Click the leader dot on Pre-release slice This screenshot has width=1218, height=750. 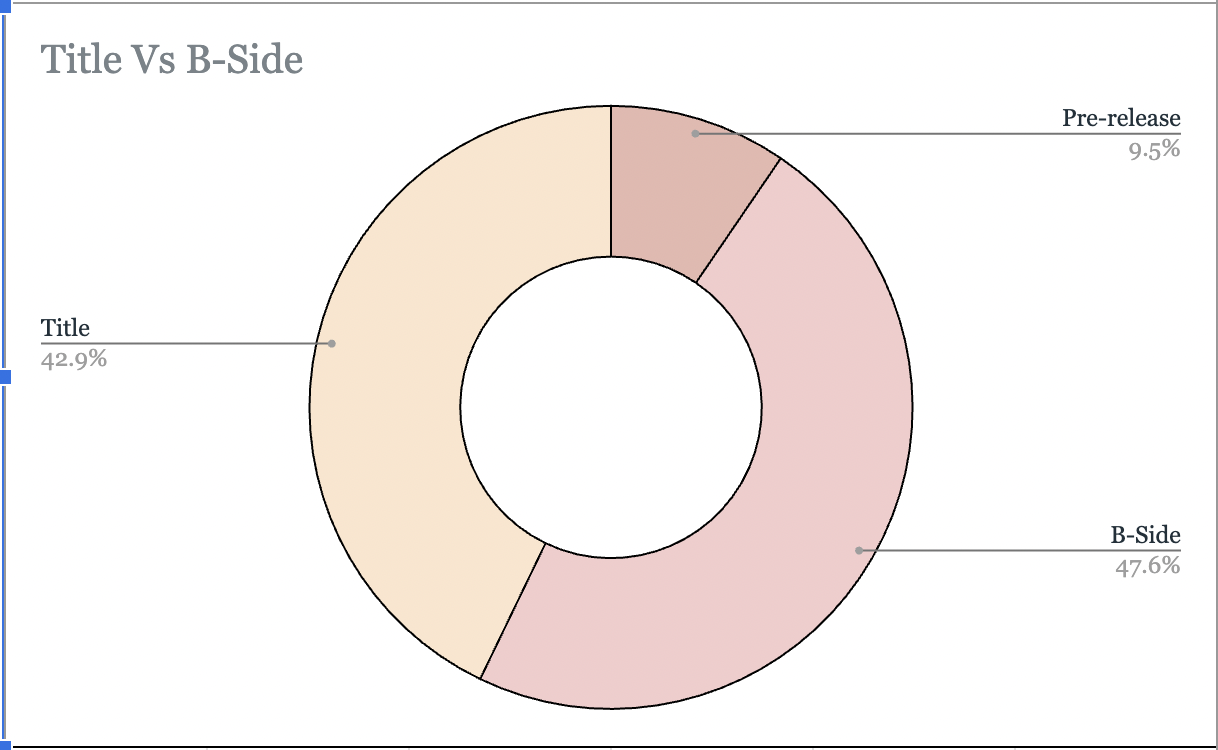point(694,133)
